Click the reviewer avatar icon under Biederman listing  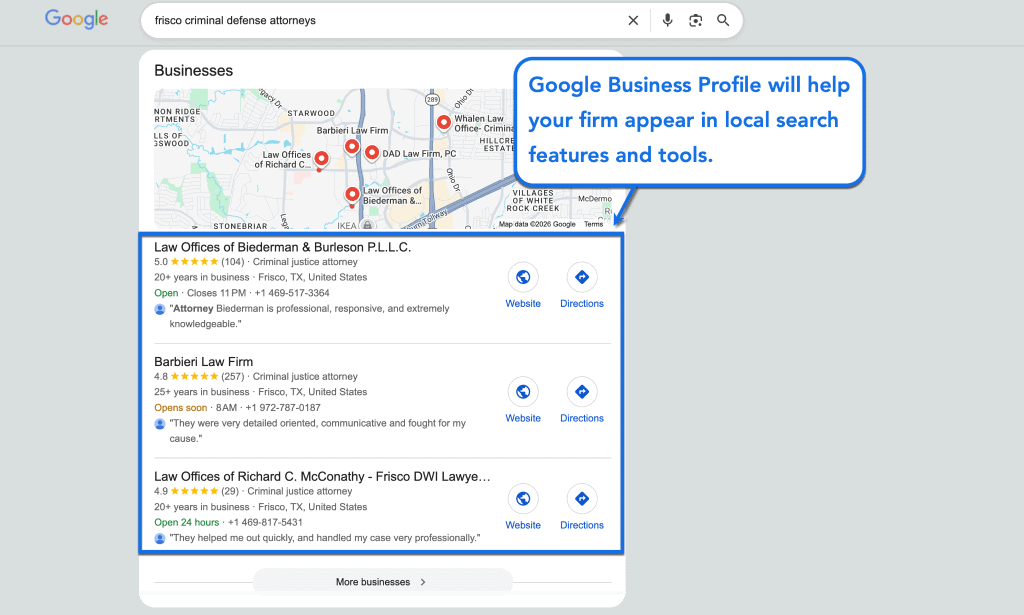[x=160, y=308]
